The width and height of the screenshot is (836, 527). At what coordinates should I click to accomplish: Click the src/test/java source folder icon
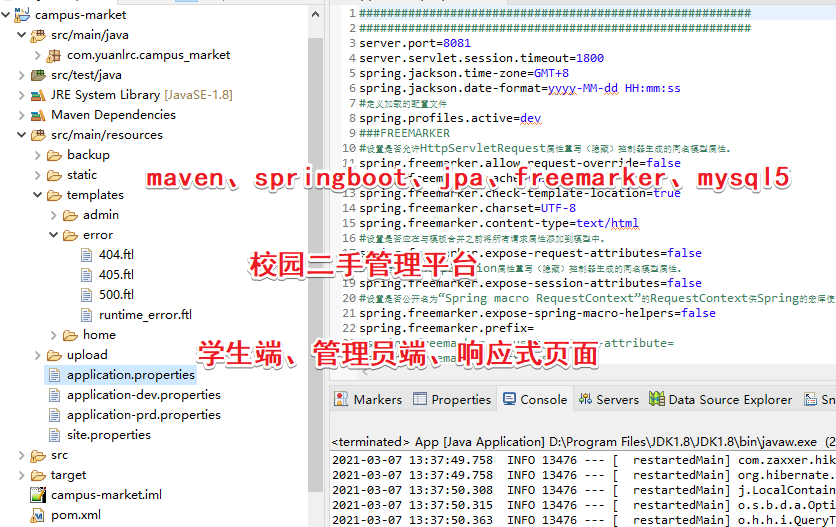(38, 75)
